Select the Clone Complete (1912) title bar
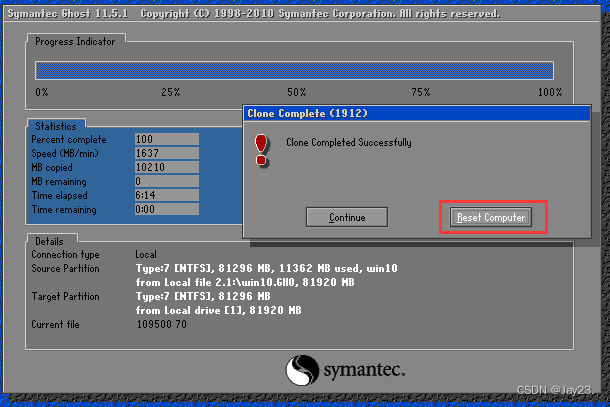Screen dimensions: 610x407 [418, 113]
